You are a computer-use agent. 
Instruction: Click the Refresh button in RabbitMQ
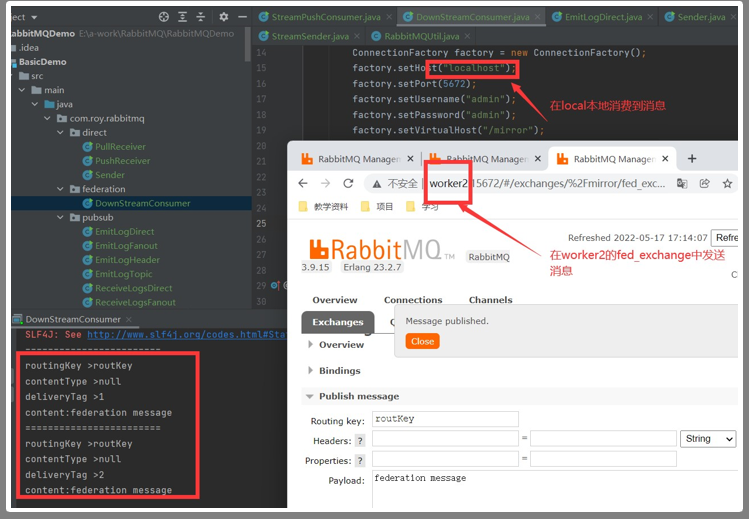tap(725, 238)
